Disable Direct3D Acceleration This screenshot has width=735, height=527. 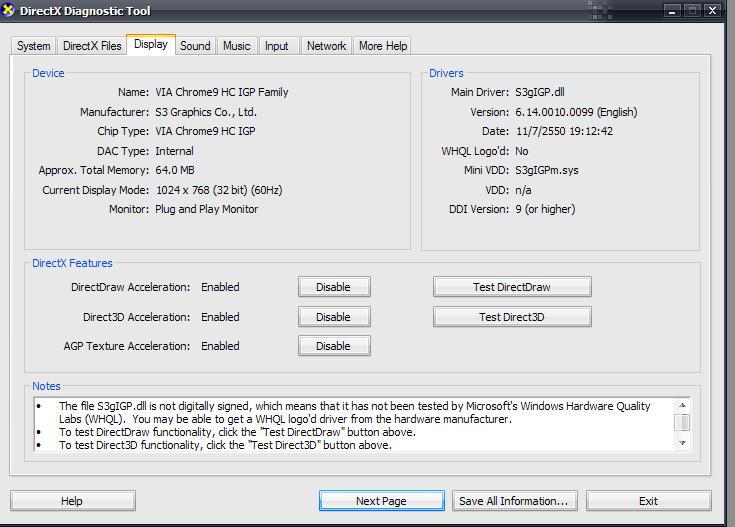[x=333, y=317]
